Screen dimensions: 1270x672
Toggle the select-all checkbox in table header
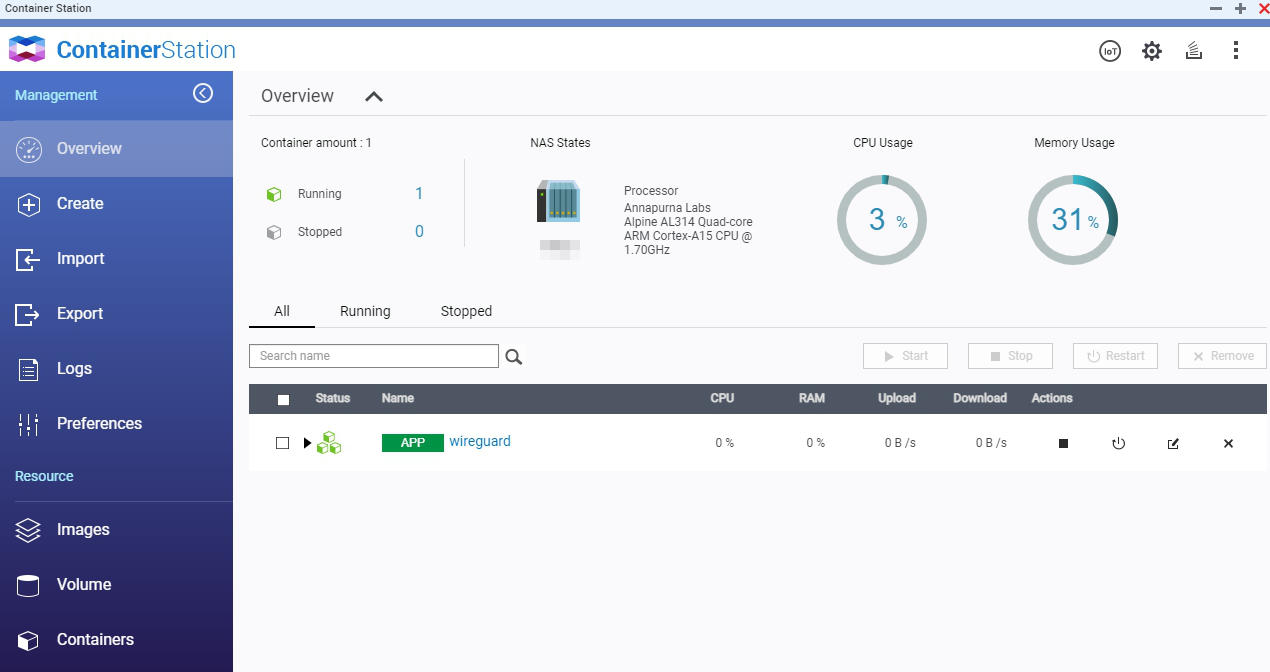pyautogui.click(x=283, y=399)
